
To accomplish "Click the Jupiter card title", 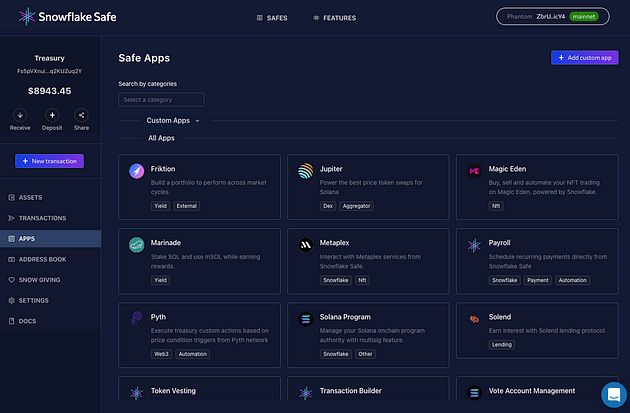I will point(331,169).
